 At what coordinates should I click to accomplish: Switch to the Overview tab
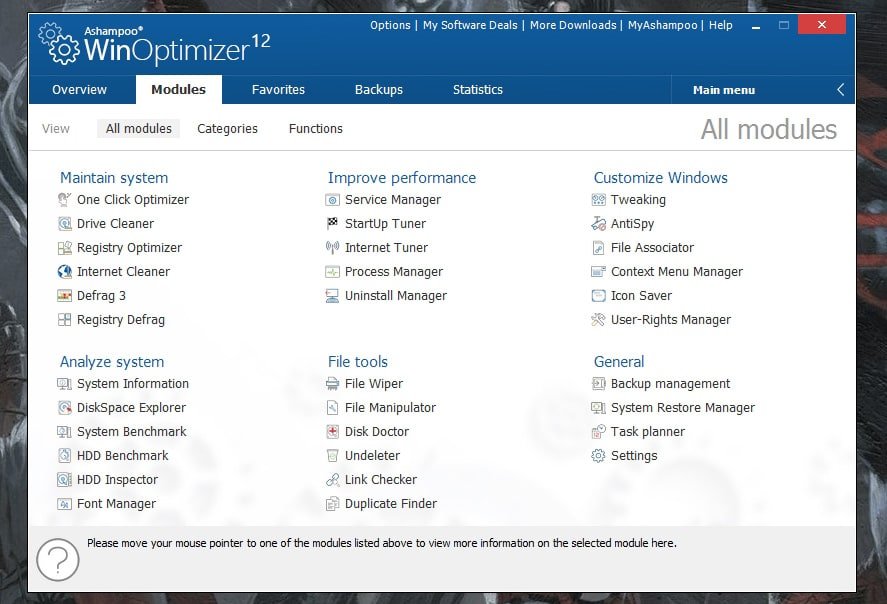(x=80, y=90)
